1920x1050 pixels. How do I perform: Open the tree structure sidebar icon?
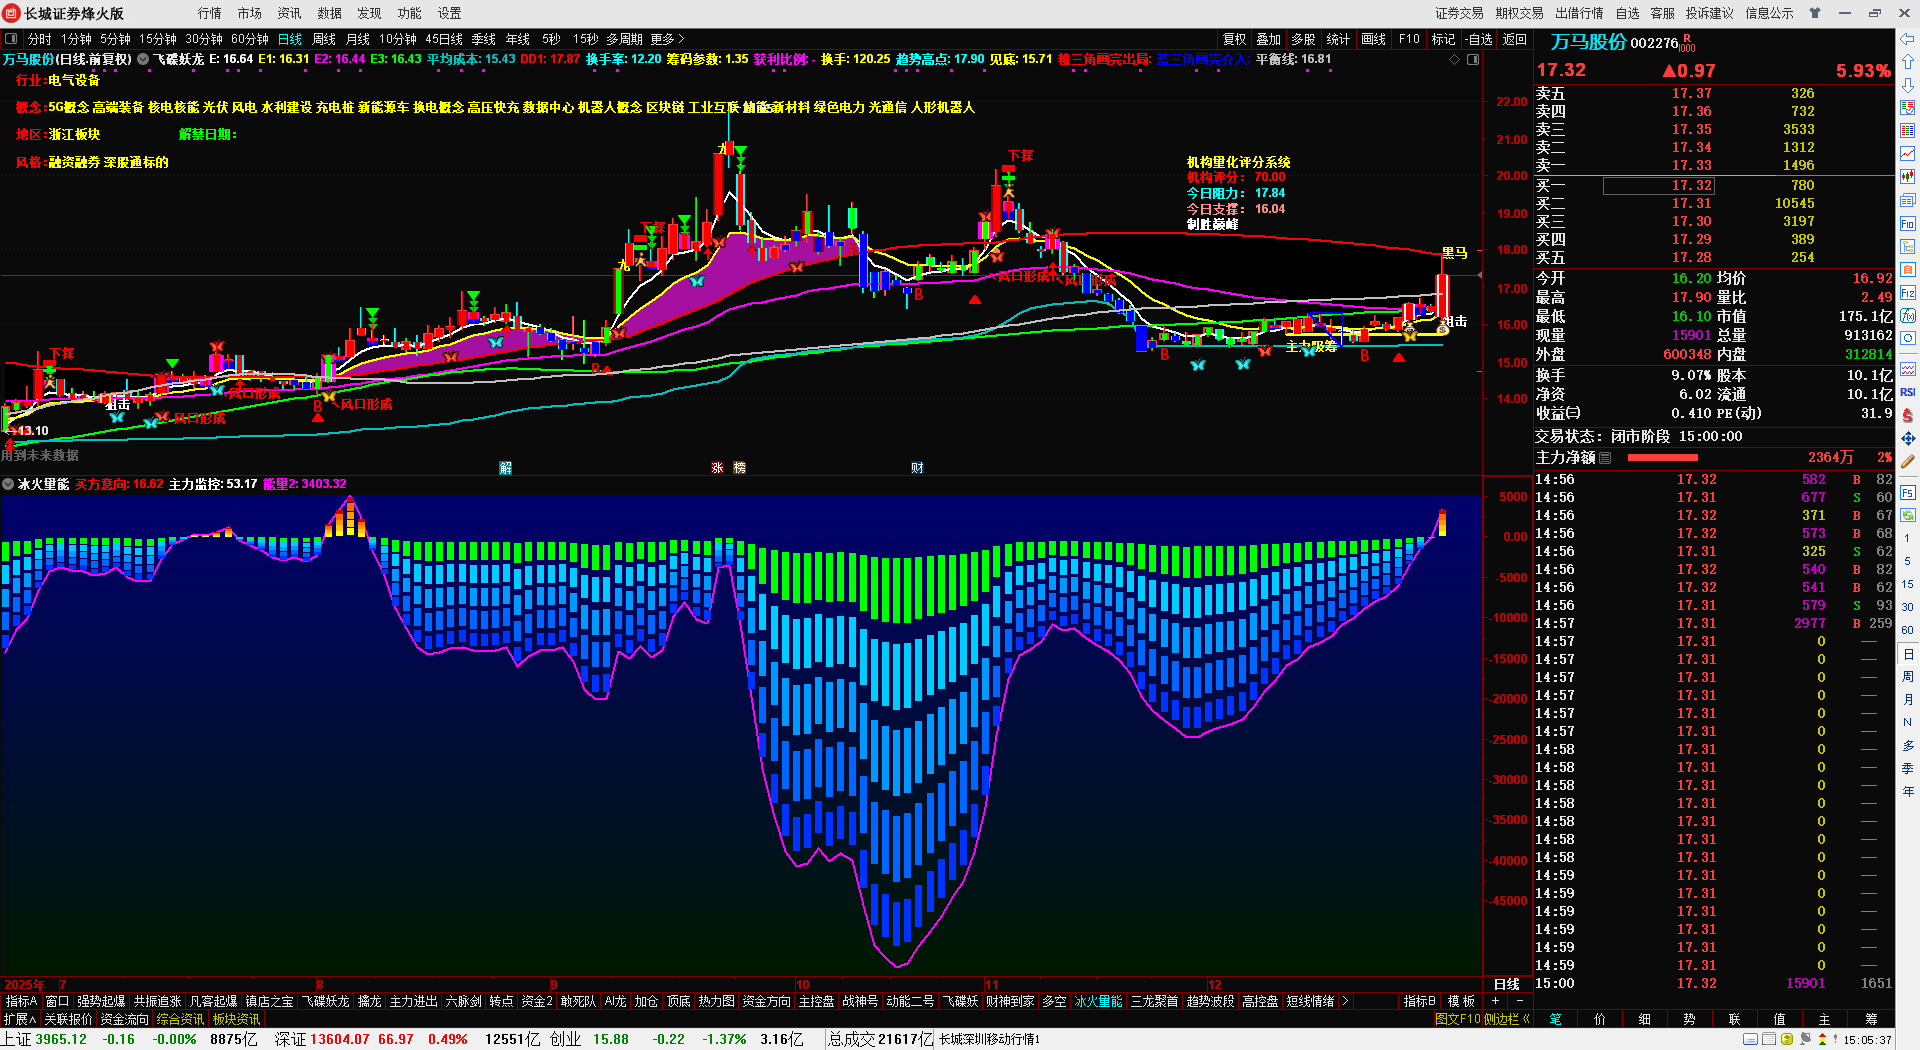pyautogui.click(x=1908, y=247)
